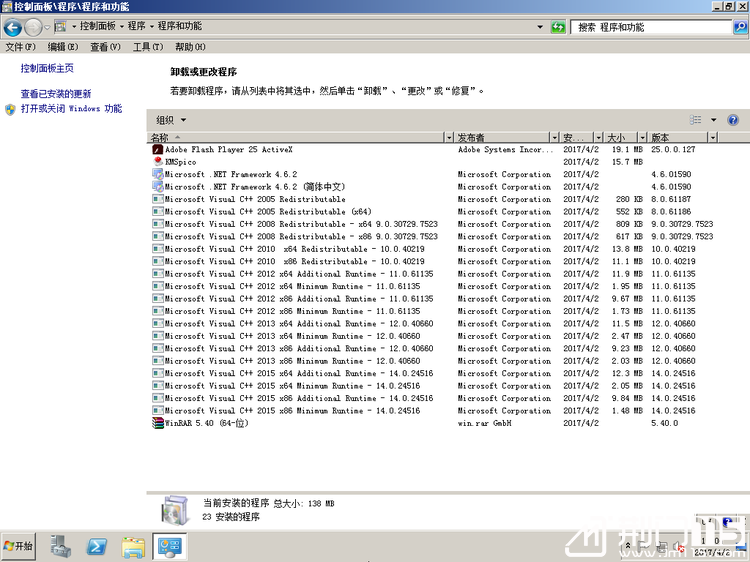Image resolution: width=750 pixels, height=562 pixels.
Task: Launch PowerShell from taskbar
Action: pos(96,546)
